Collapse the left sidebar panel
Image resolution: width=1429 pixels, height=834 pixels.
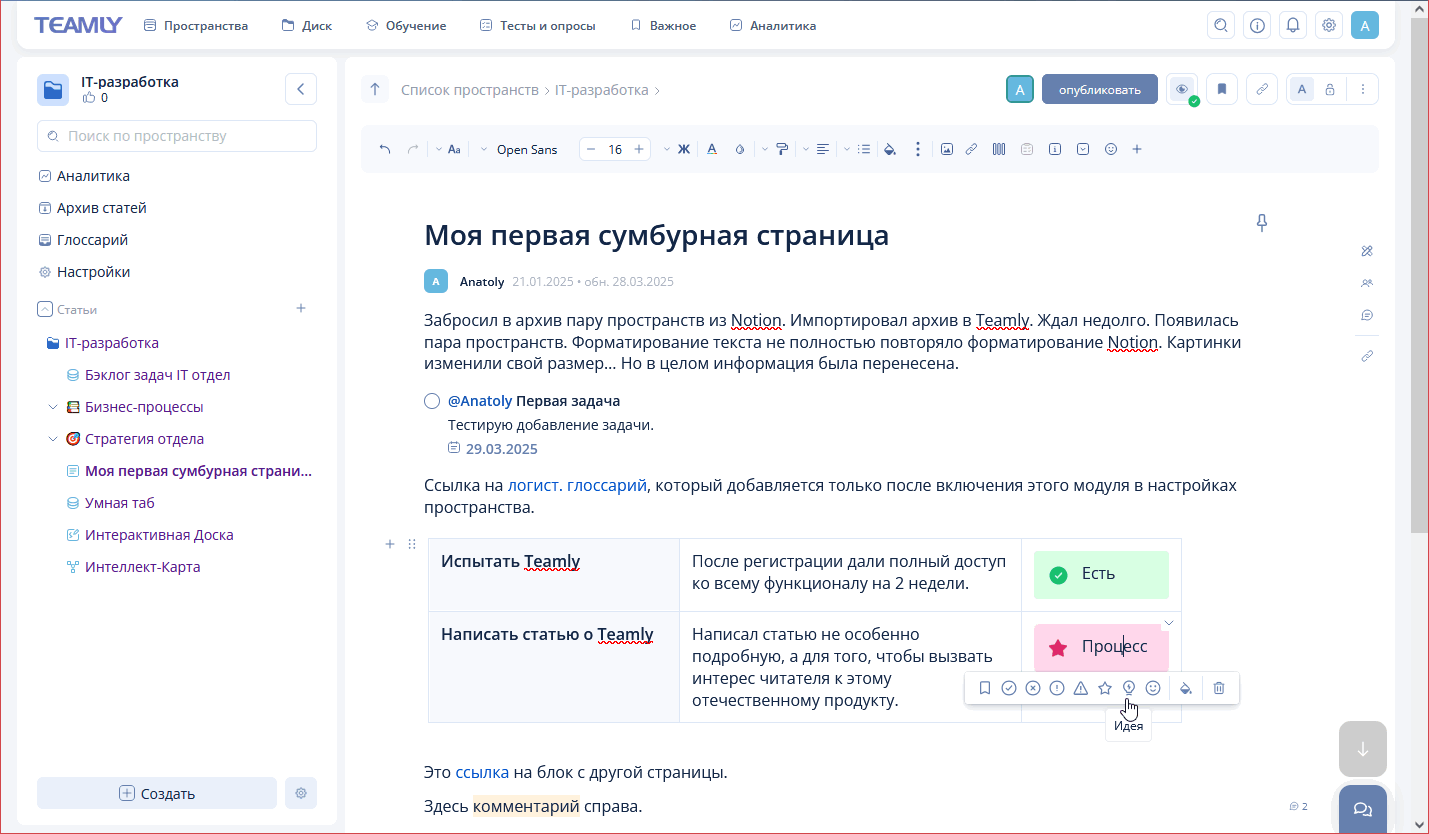[x=301, y=89]
